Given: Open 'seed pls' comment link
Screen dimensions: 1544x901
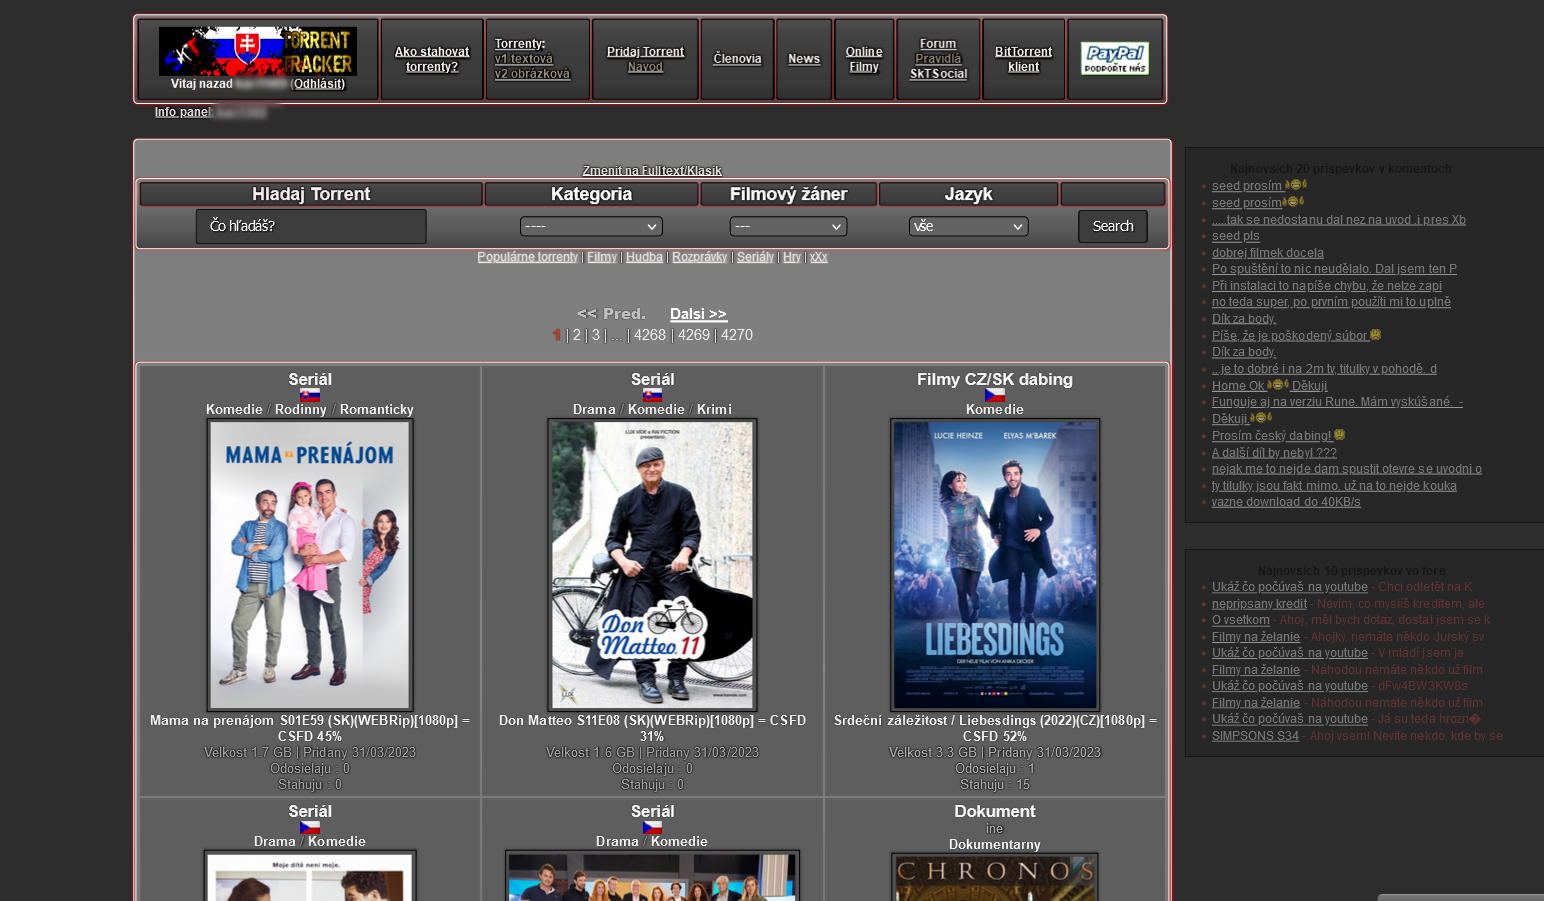Looking at the screenshot, I should pos(1236,236).
